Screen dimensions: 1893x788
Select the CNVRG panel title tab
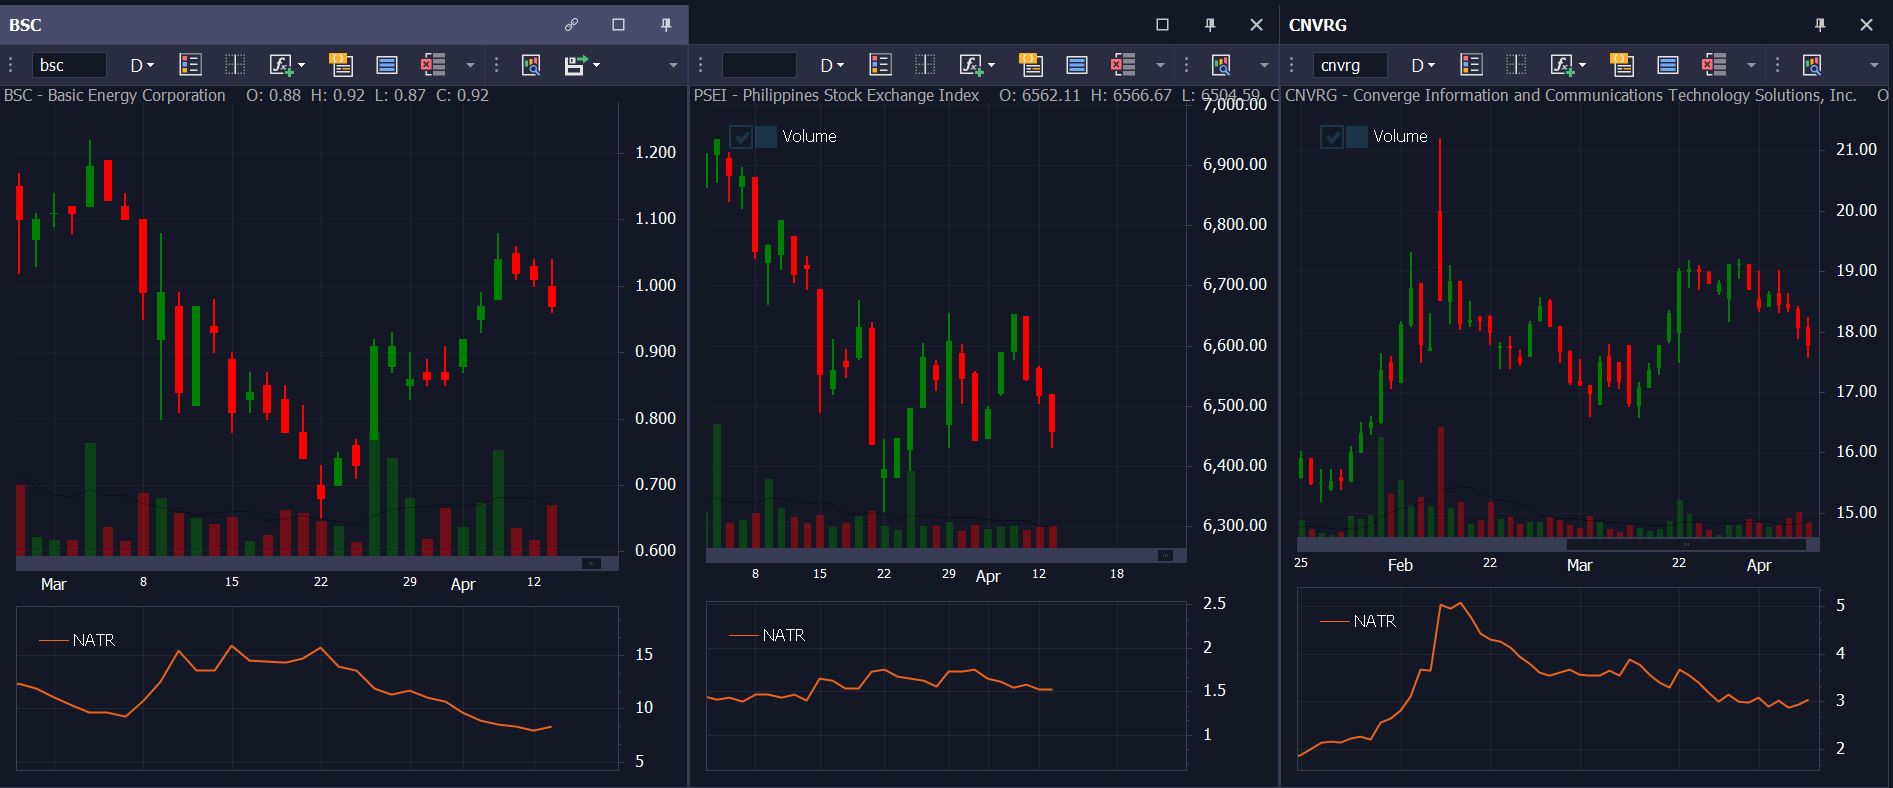tap(1317, 25)
